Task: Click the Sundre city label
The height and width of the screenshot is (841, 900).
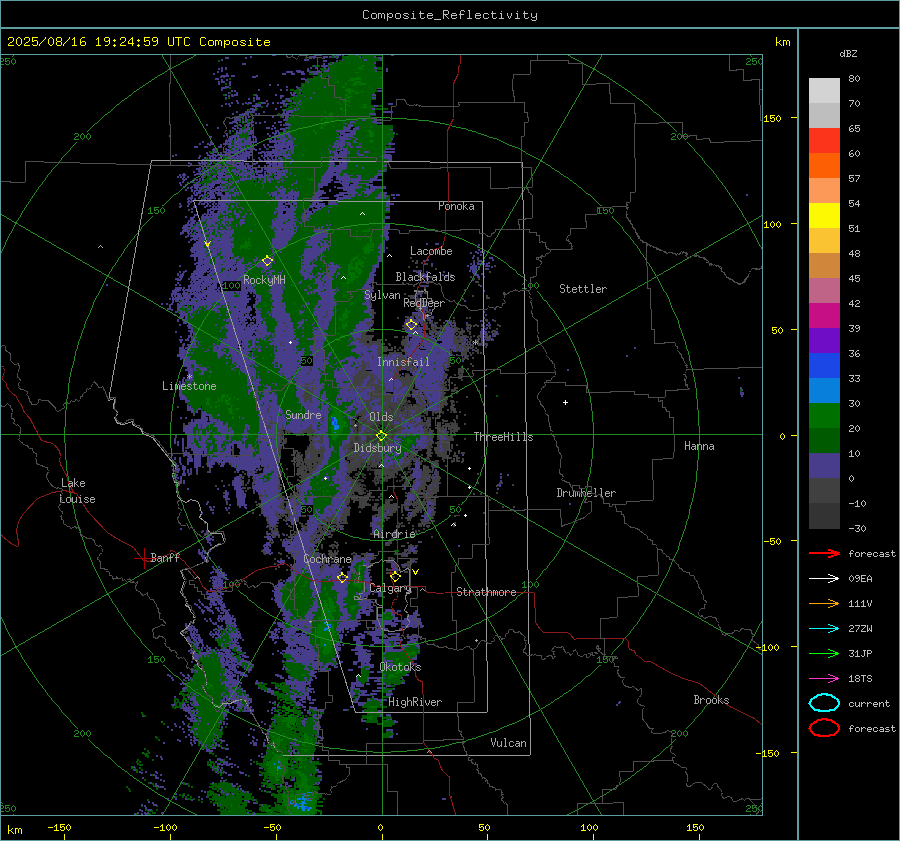Action: (x=303, y=415)
